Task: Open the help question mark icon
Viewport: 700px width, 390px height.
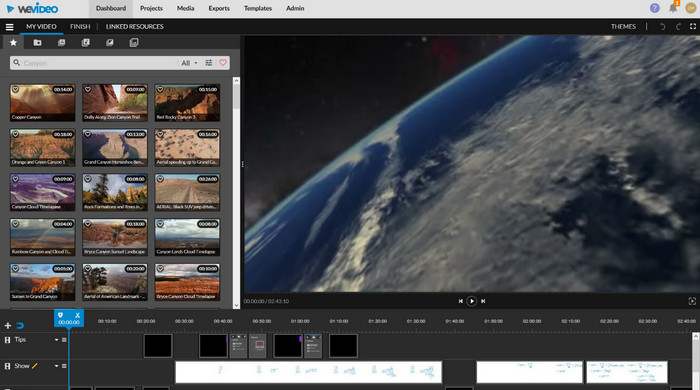Action: [x=654, y=8]
